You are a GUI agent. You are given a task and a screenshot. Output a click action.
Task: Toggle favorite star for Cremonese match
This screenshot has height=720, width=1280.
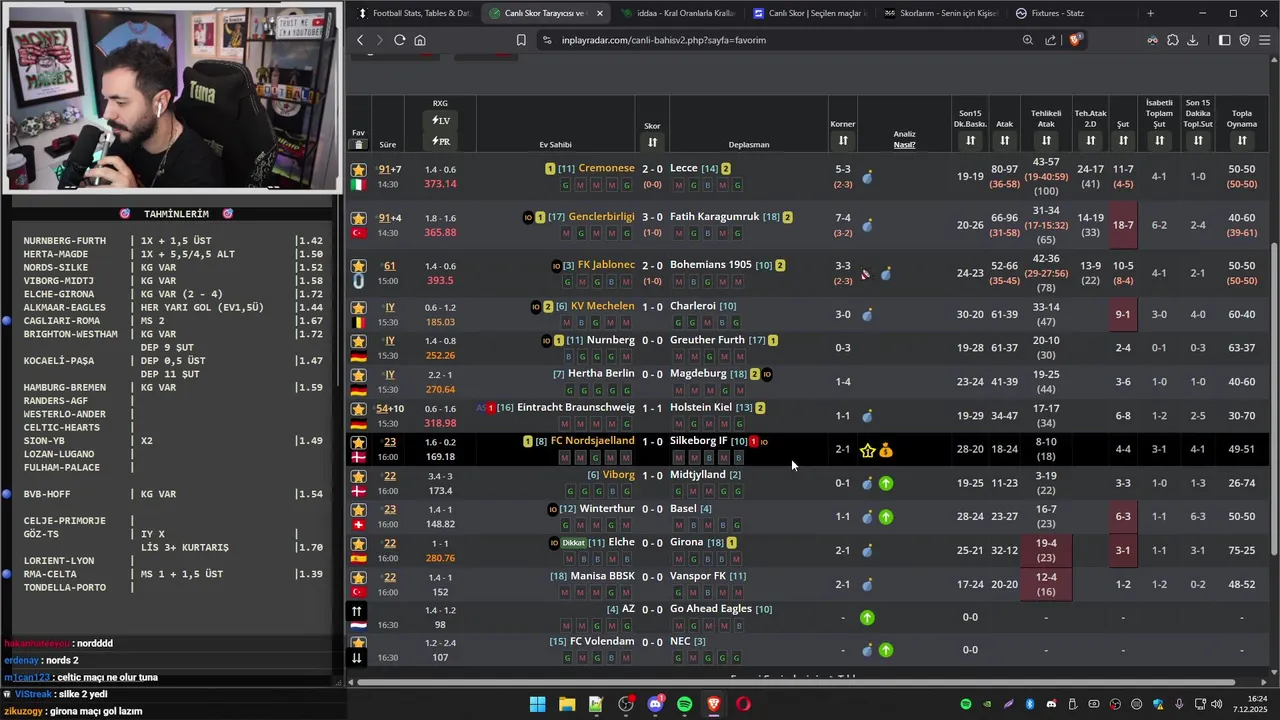click(358, 169)
